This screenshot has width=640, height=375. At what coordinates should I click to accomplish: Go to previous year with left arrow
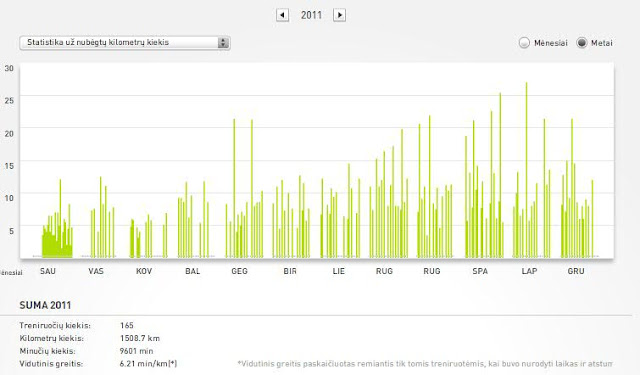point(282,16)
